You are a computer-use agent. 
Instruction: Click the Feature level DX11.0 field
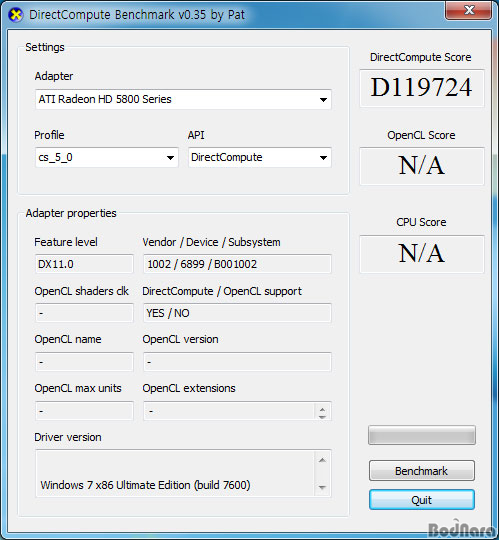(x=84, y=264)
